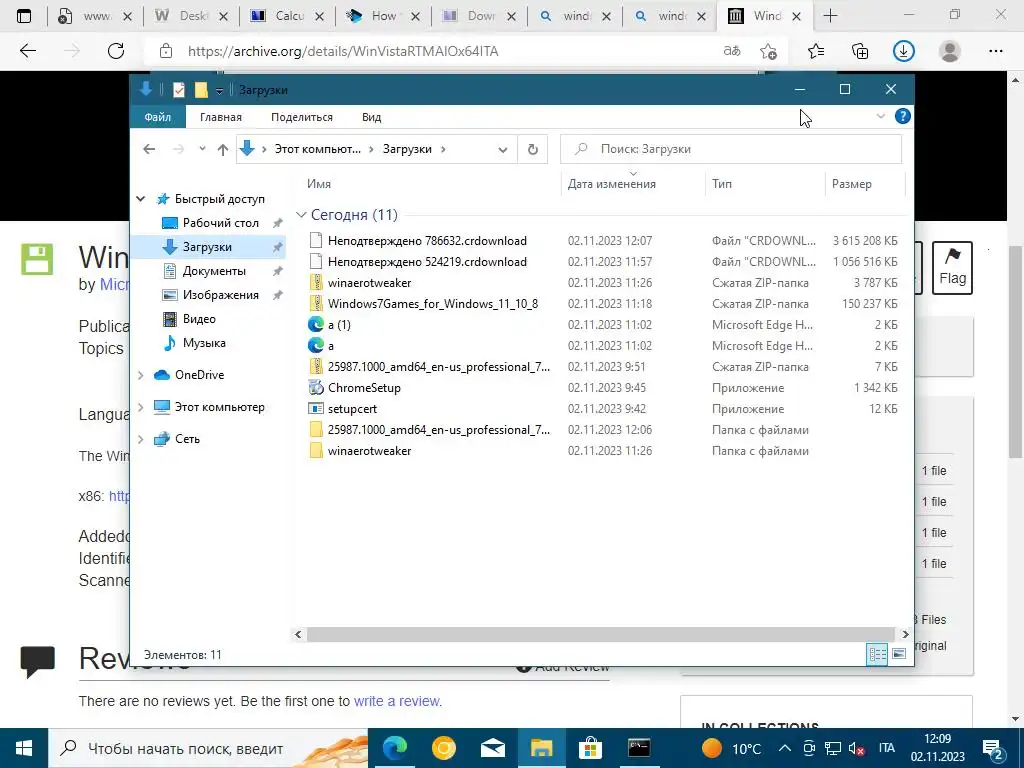This screenshot has height=768, width=1024.
Task: Select Изображения in the sidebar
Action: pyautogui.click(x=221, y=295)
